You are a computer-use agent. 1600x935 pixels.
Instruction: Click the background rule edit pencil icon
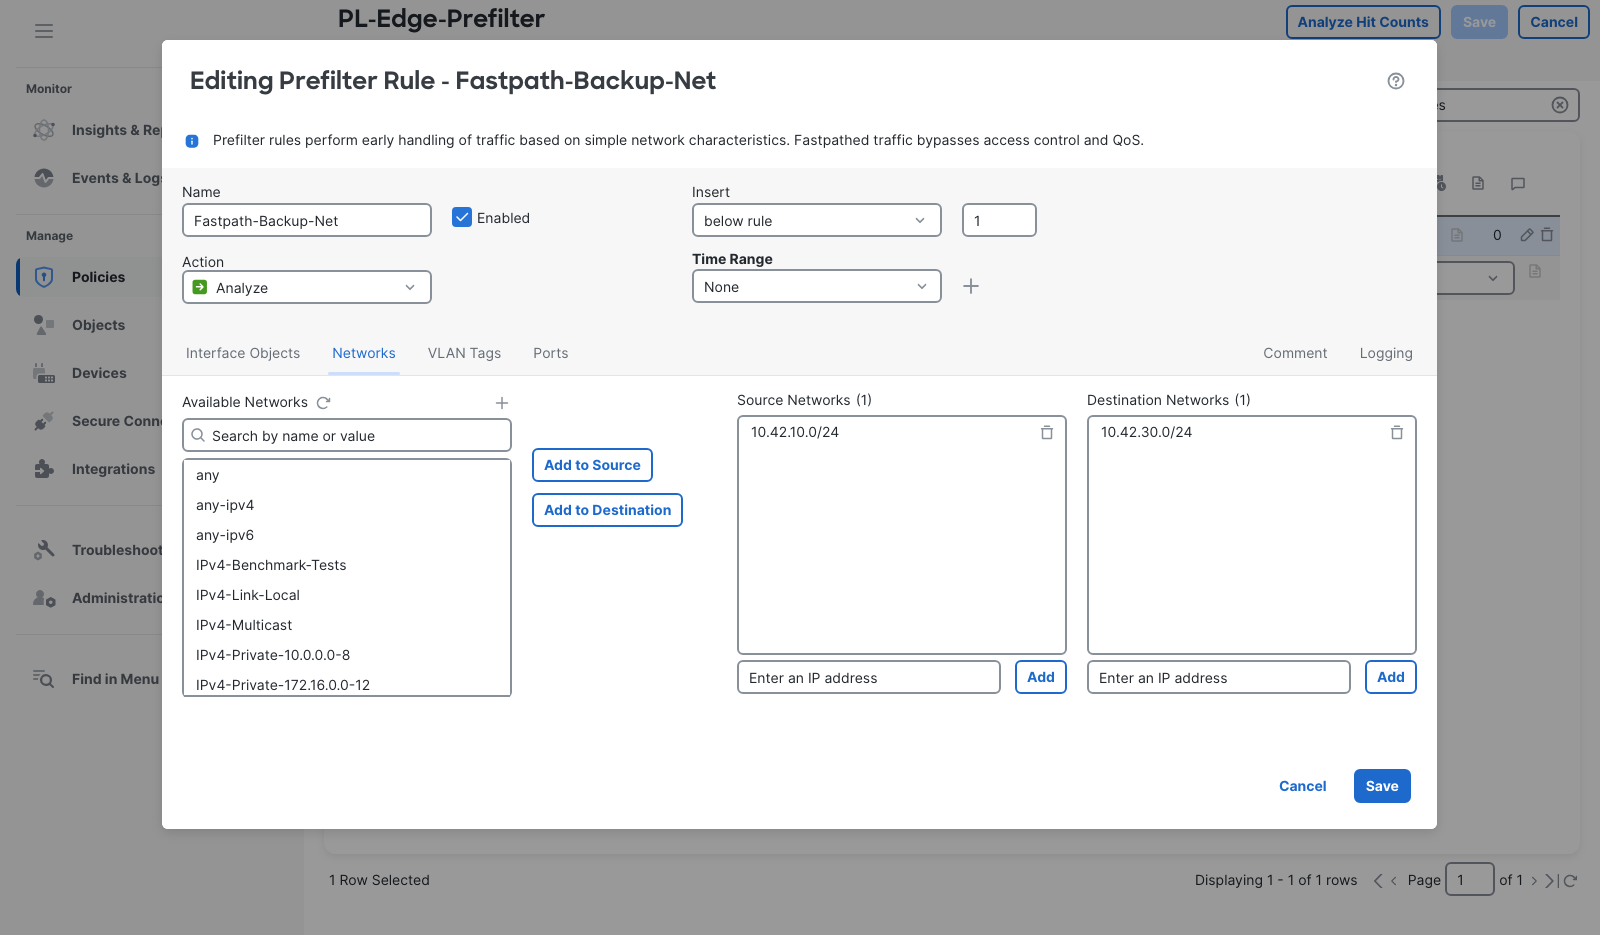(1527, 235)
